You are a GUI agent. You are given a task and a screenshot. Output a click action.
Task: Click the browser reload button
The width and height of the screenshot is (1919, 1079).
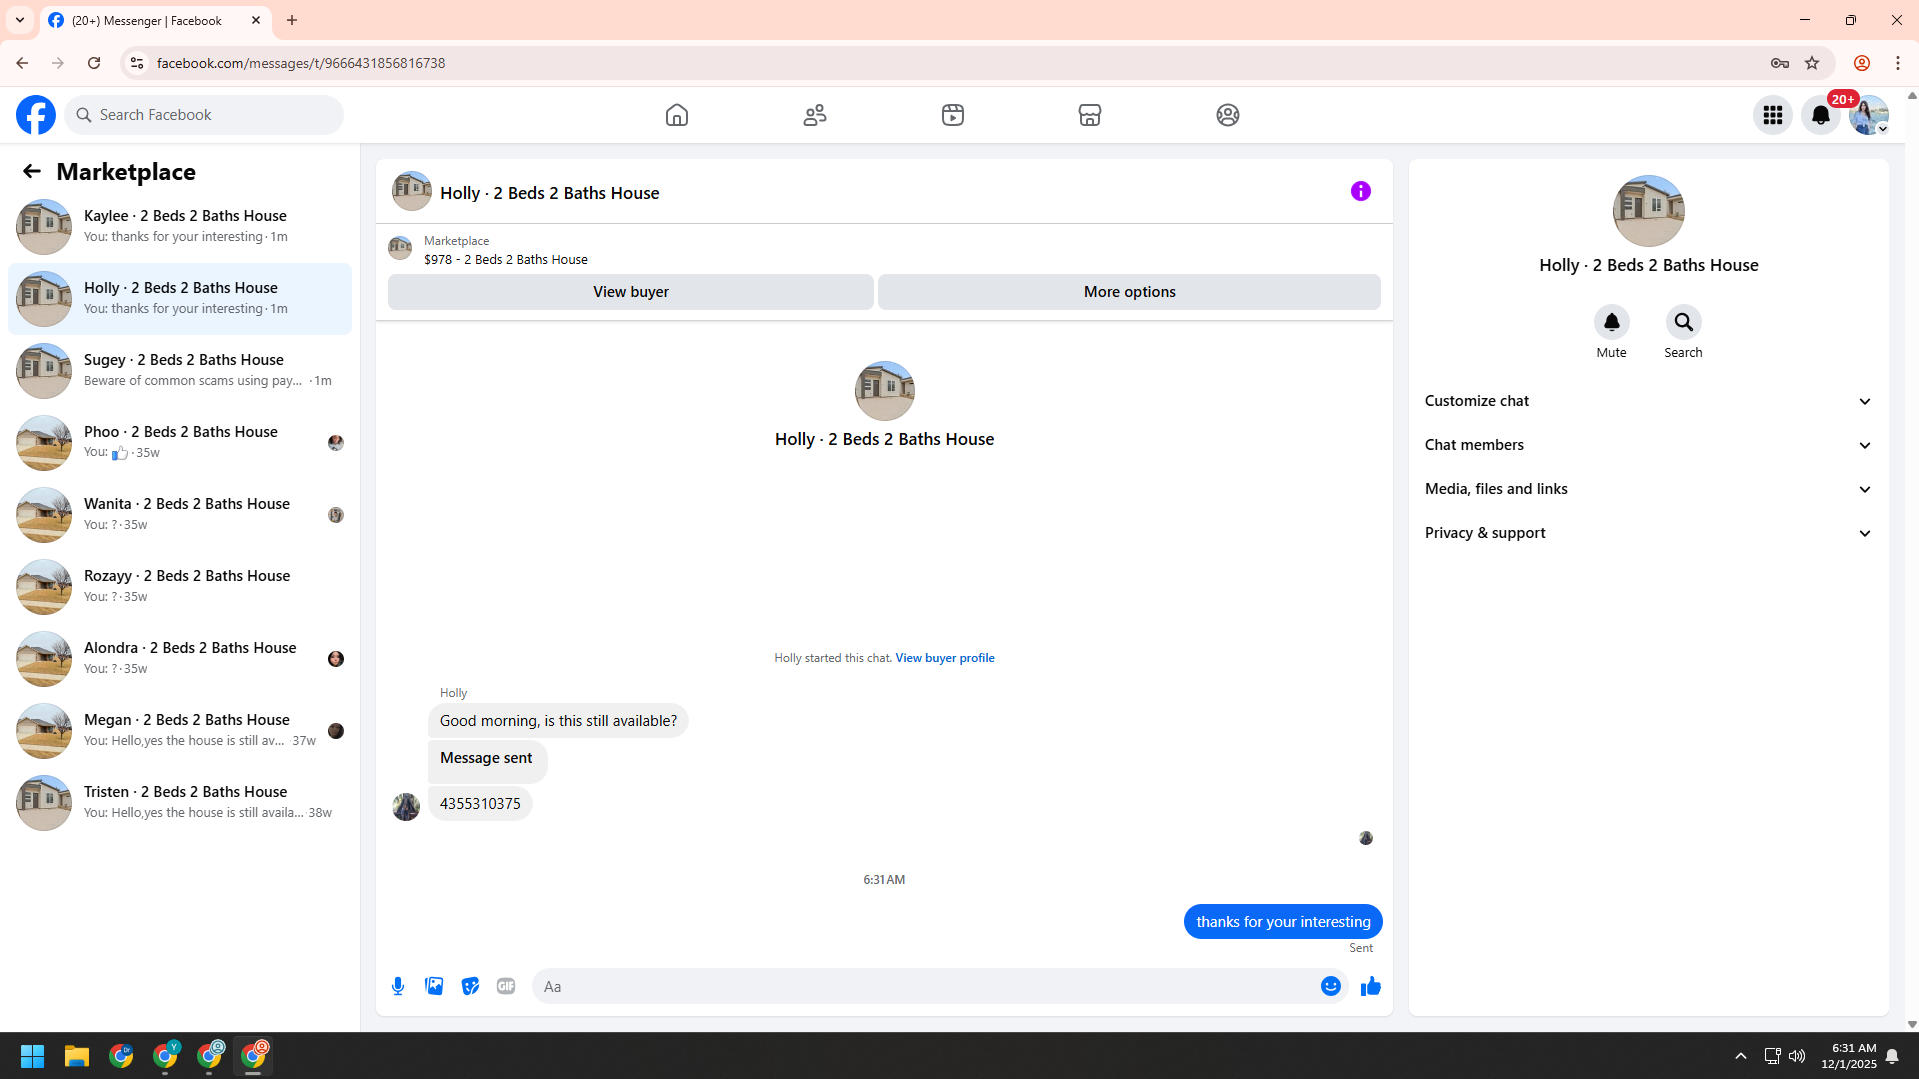point(94,63)
